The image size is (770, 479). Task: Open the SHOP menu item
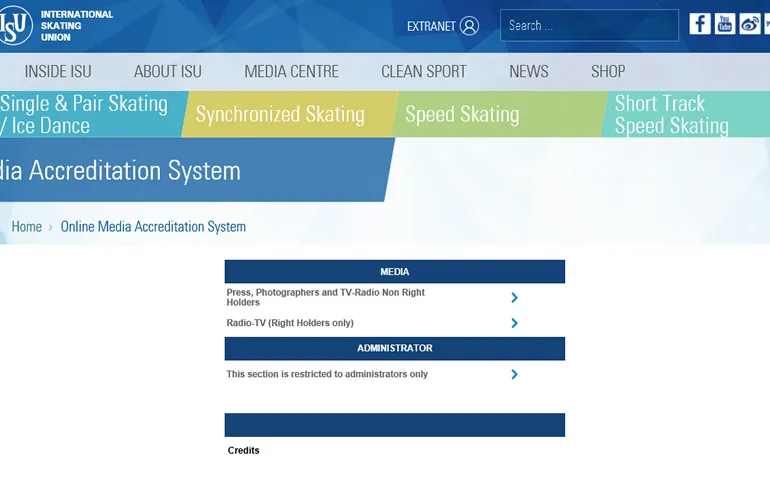pos(608,71)
